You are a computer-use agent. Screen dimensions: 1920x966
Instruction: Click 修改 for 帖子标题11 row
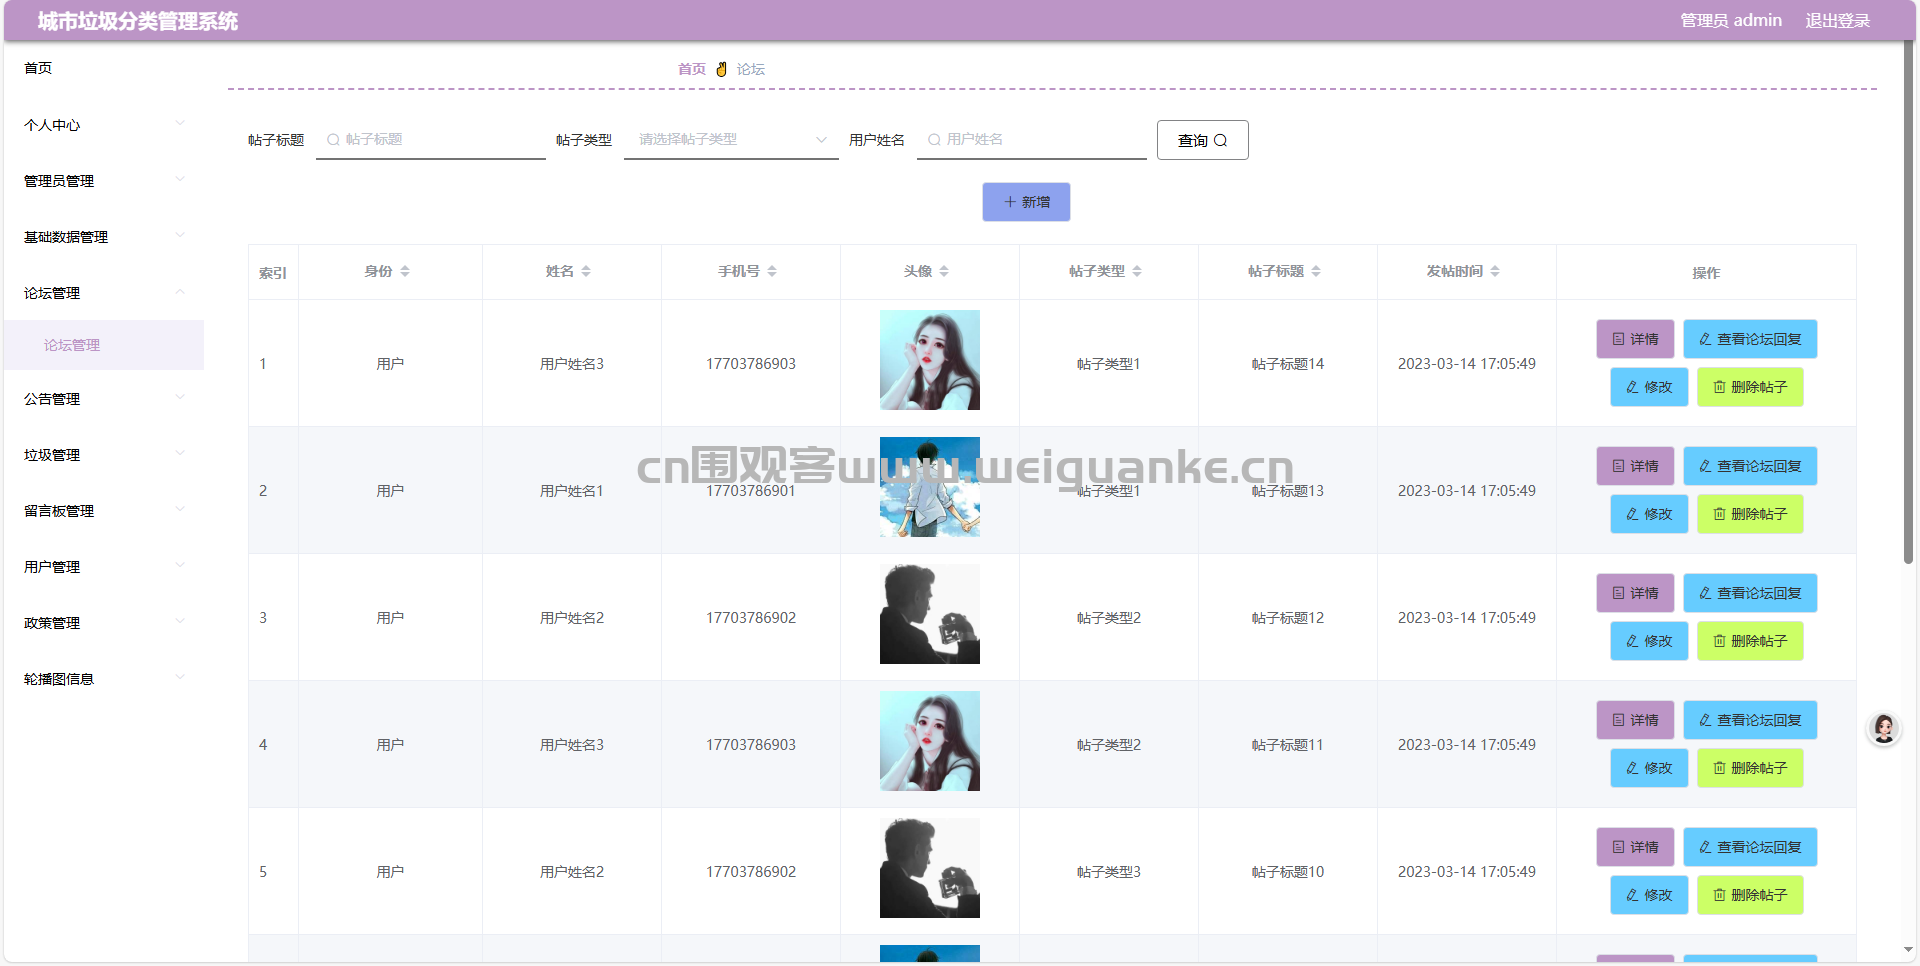1649,768
